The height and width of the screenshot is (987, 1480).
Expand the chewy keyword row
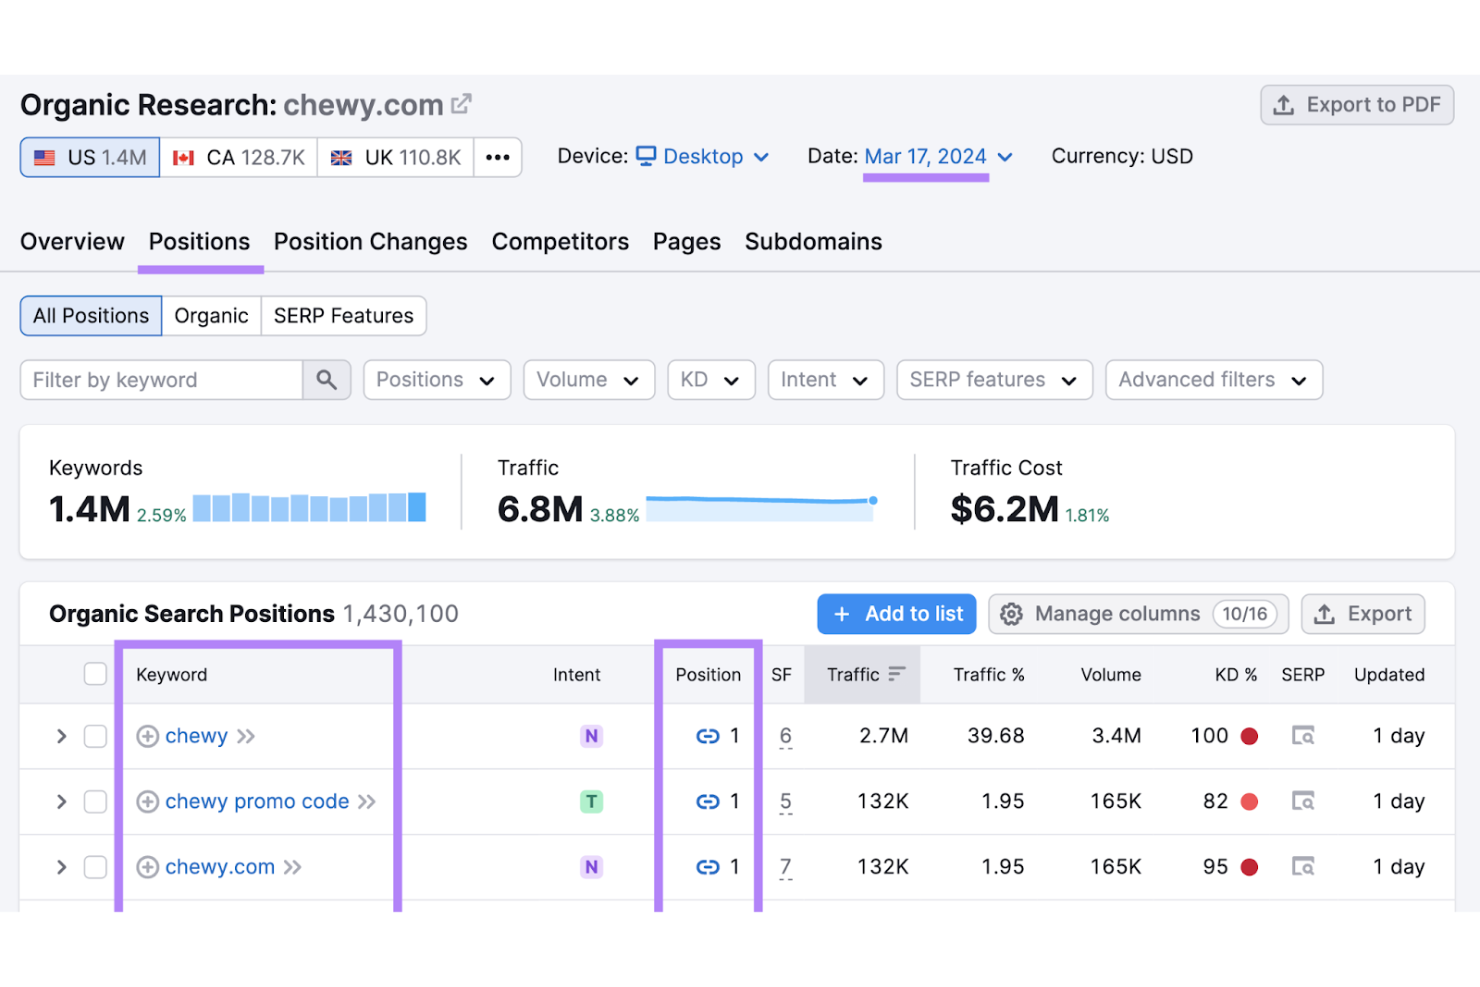(61, 736)
